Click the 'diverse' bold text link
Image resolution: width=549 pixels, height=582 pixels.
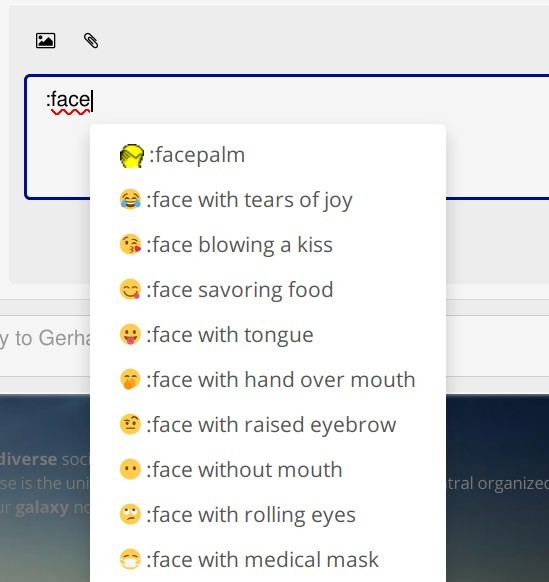pyautogui.click(x=28, y=460)
